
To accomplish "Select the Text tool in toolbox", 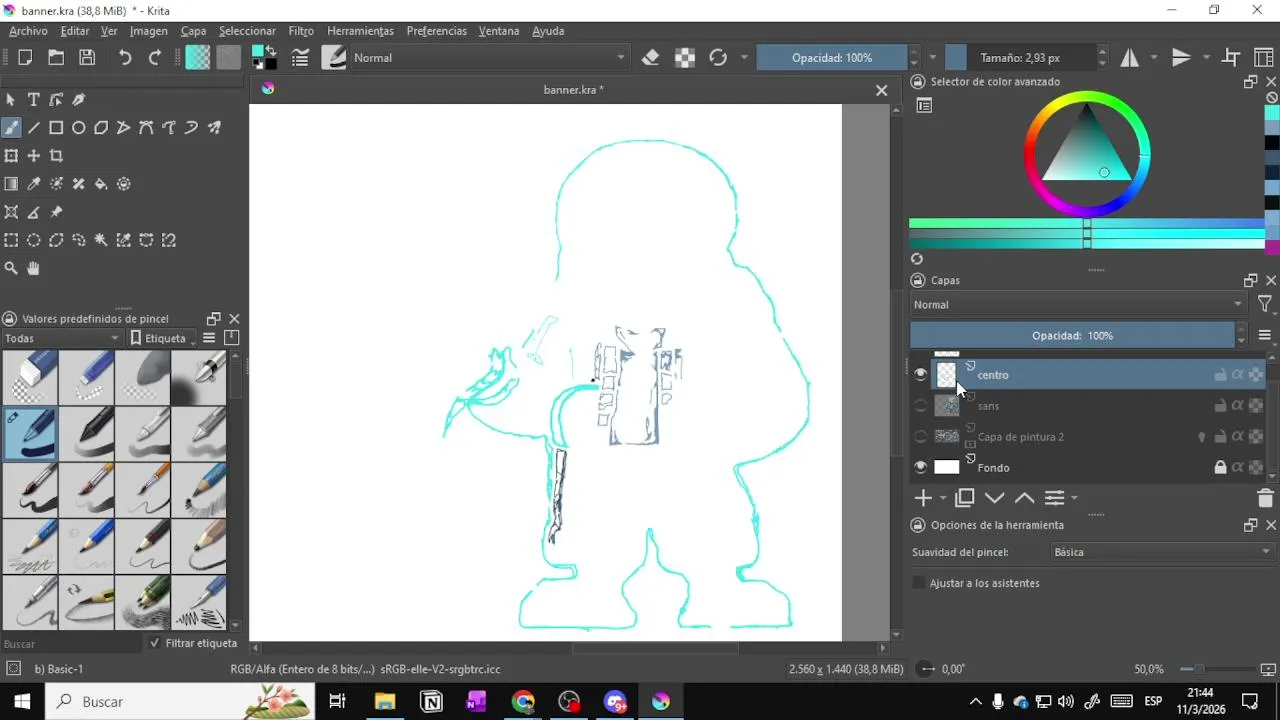I will 33,99.
